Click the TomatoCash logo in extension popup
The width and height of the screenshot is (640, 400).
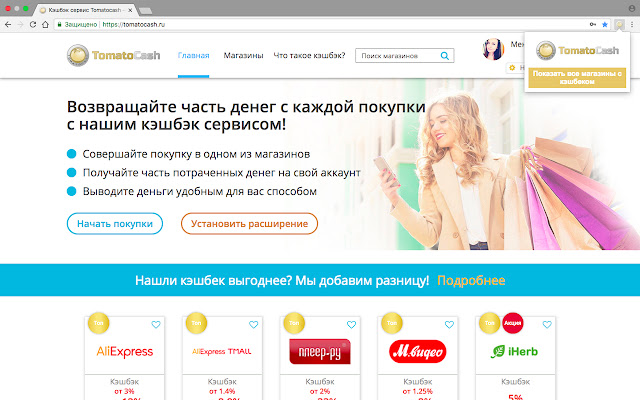pyautogui.click(x=577, y=51)
